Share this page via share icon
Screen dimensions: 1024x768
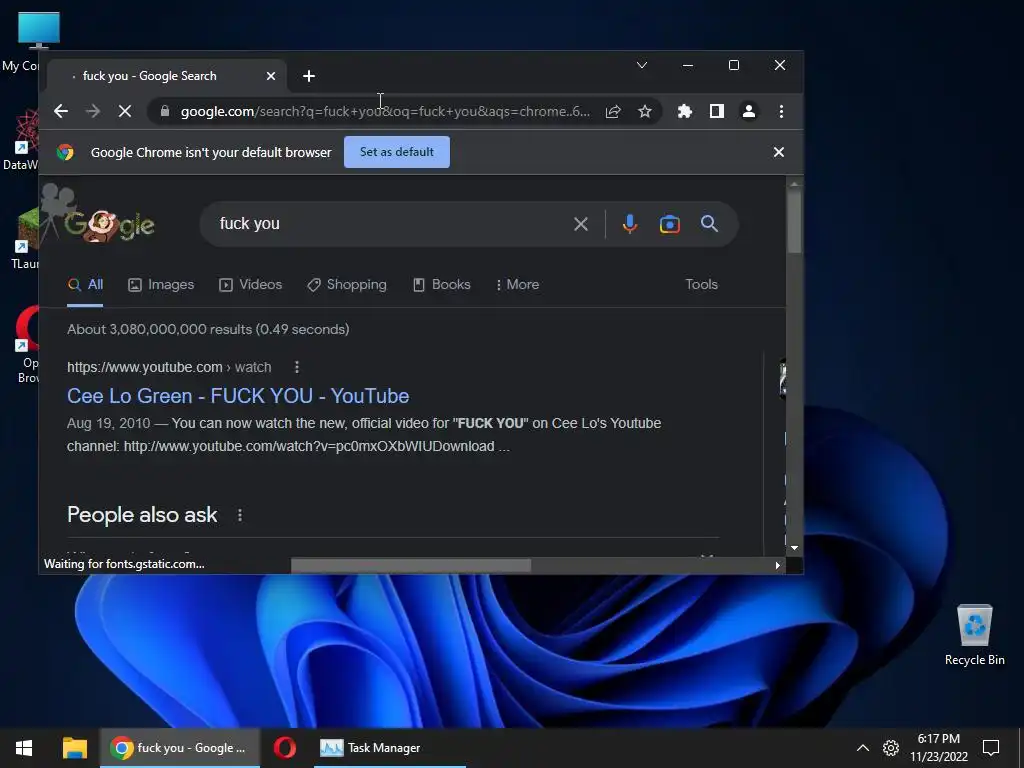613,112
